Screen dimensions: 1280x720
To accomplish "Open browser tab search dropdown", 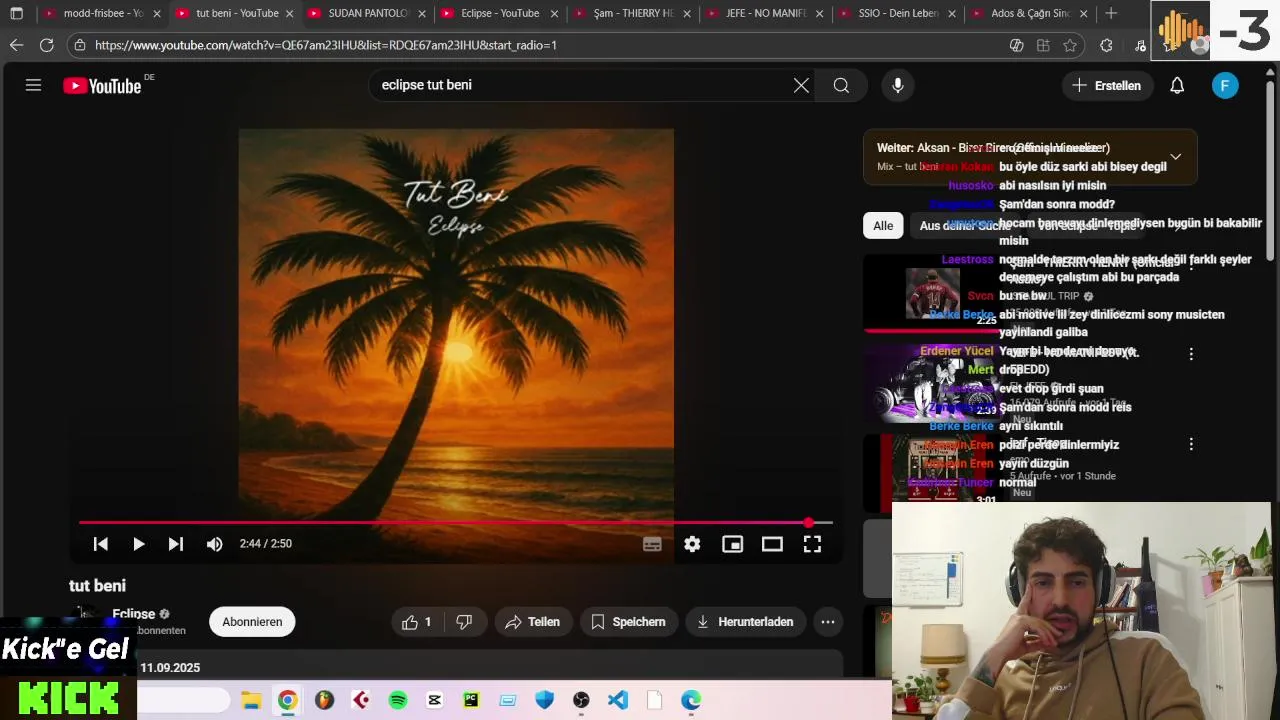I will click(16, 14).
